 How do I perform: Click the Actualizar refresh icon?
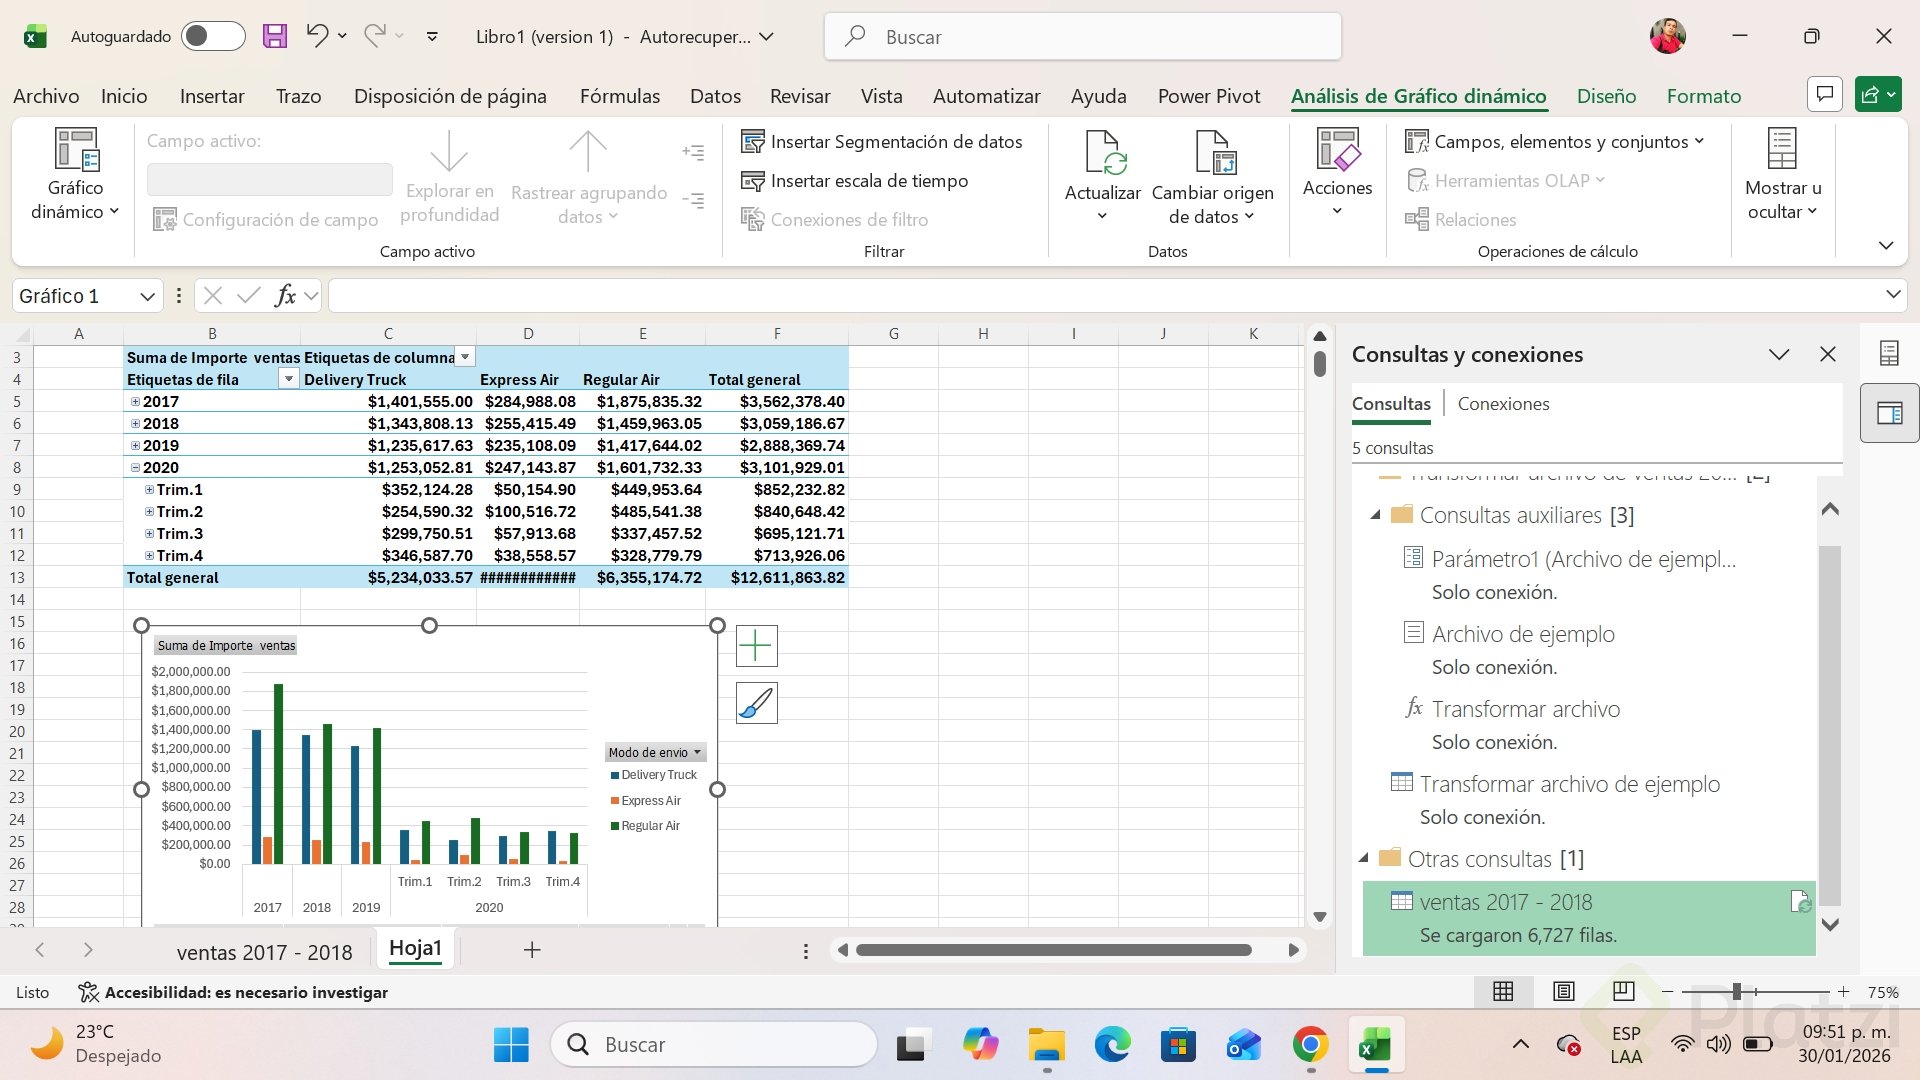pos(1103,154)
